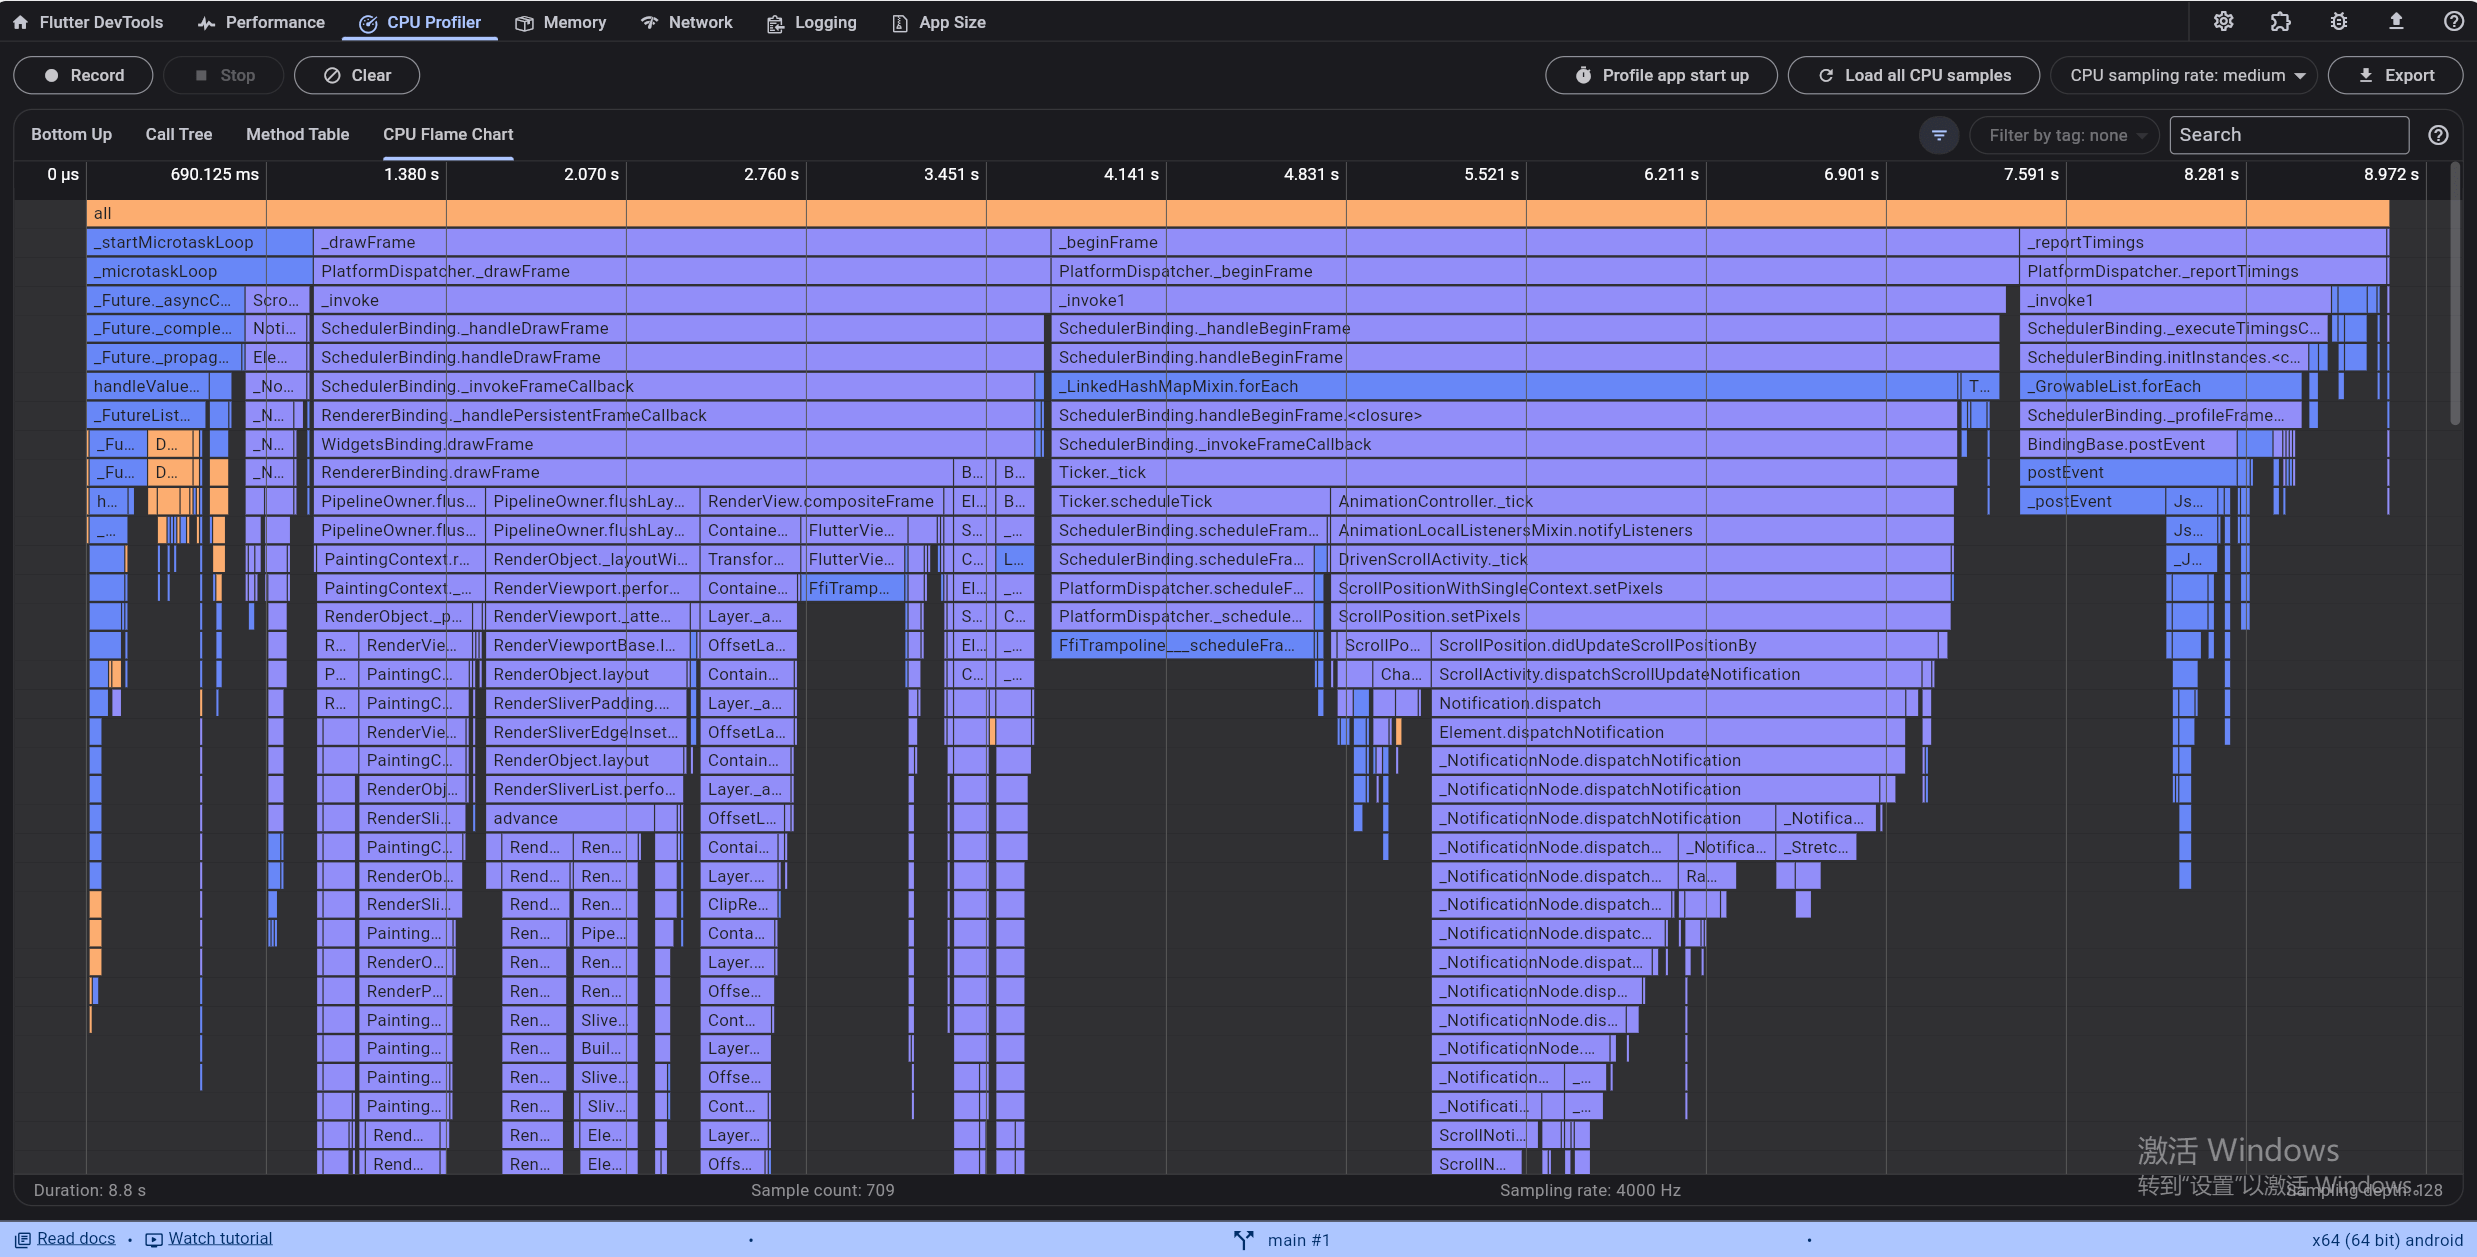
Task: Click the bug report icon
Action: click(x=2338, y=22)
